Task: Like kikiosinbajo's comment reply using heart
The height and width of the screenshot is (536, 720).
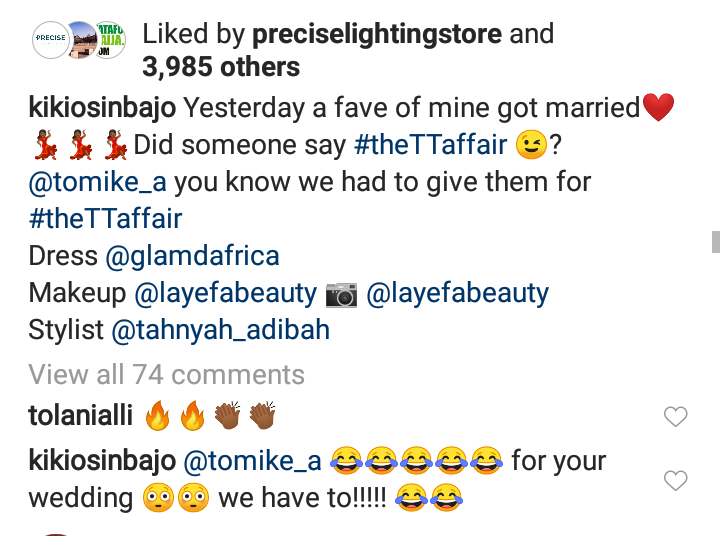Action: point(676,481)
